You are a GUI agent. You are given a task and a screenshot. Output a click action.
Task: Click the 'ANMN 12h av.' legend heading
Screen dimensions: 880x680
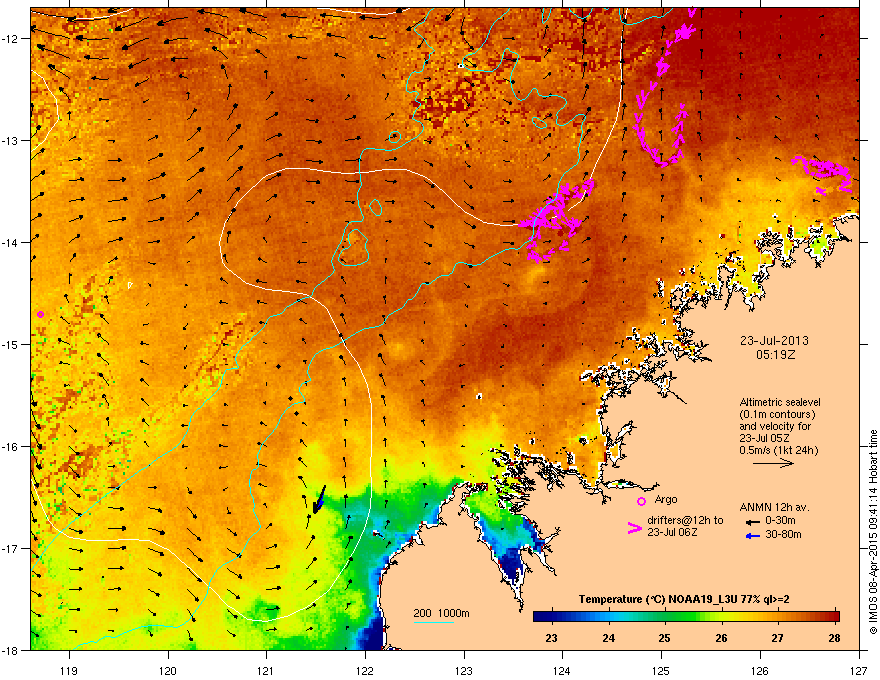(774, 507)
